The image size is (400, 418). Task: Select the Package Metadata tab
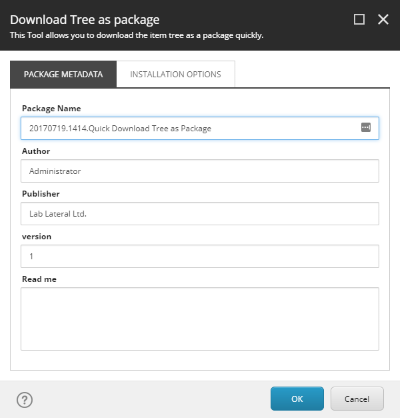pyautogui.click(x=63, y=74)
